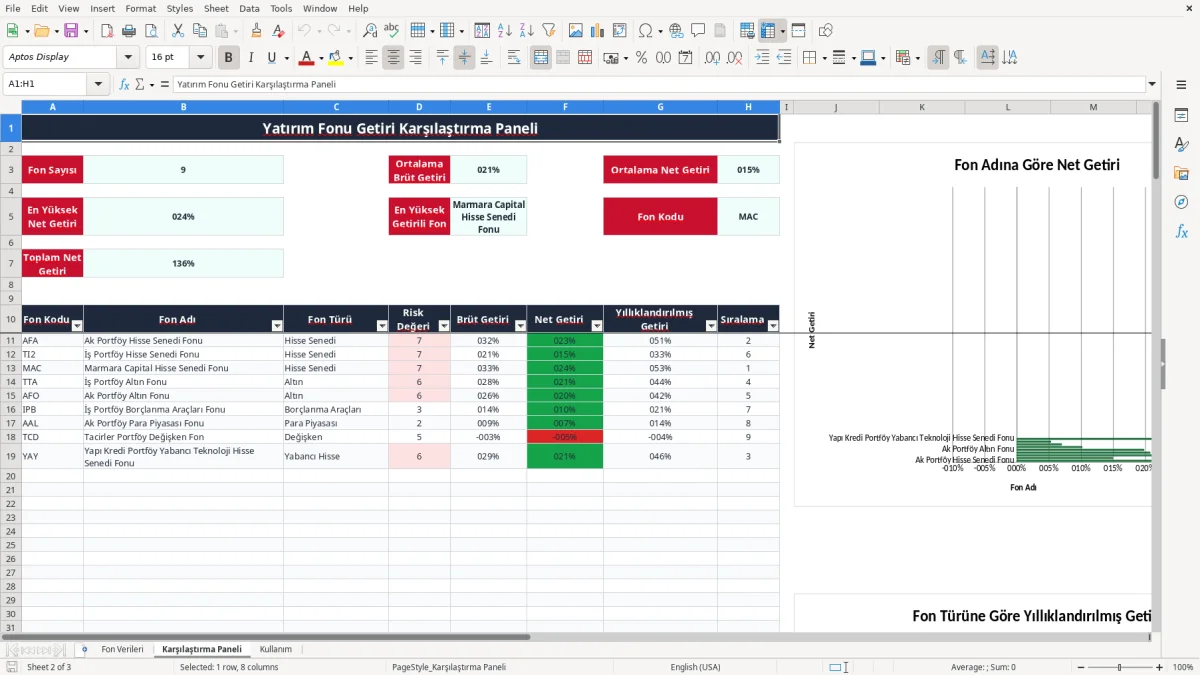Open the sidebar Navigator compass icon
Image resolution: width=1200 pixels, height=675 pixels.
tap(1181, 202)
